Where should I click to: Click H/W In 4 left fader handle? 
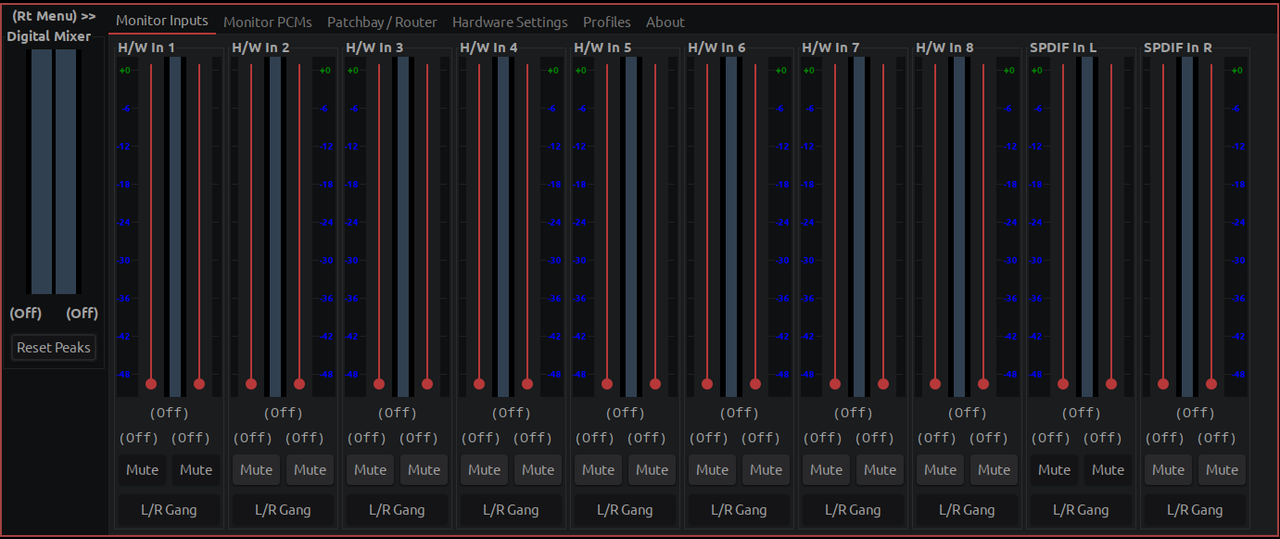point(479,383)
